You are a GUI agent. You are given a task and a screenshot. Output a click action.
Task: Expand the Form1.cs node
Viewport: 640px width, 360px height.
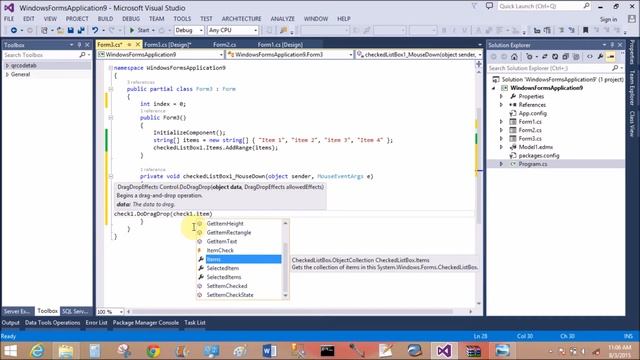click(x=501, y=122)
